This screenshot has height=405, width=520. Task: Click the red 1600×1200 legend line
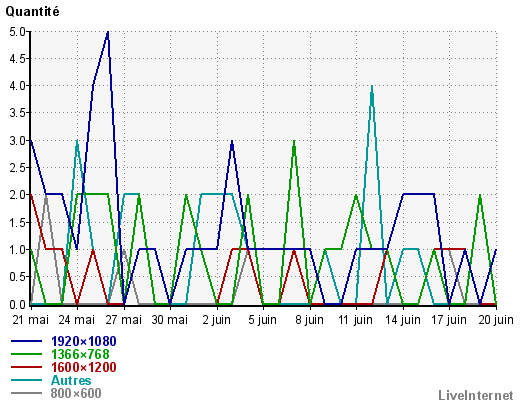tap(27, 367)
